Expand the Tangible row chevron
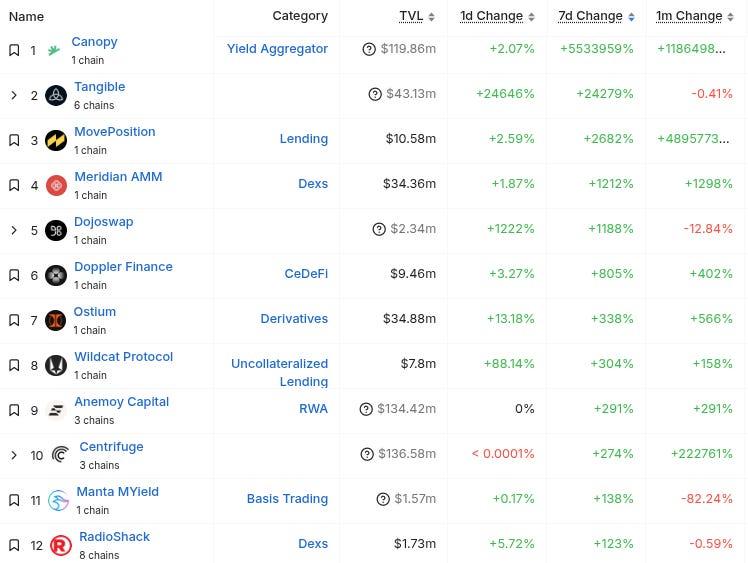748x563 pixels. pyautogui.click(x=14, y=95)
